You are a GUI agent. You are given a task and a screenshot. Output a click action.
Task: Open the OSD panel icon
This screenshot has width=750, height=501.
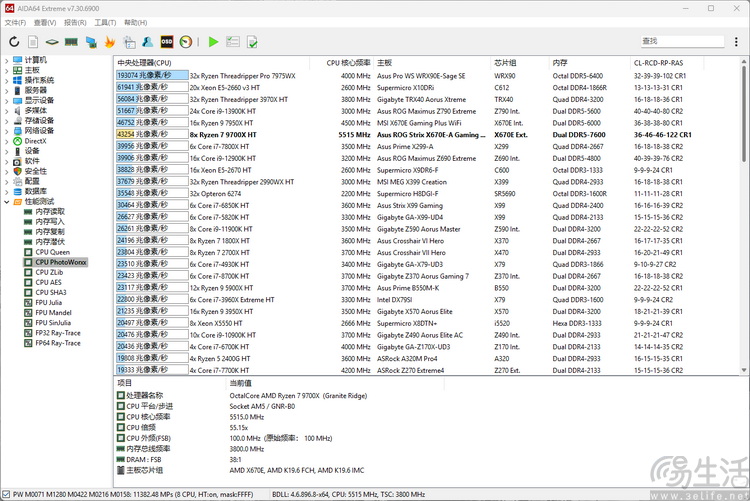167,42
